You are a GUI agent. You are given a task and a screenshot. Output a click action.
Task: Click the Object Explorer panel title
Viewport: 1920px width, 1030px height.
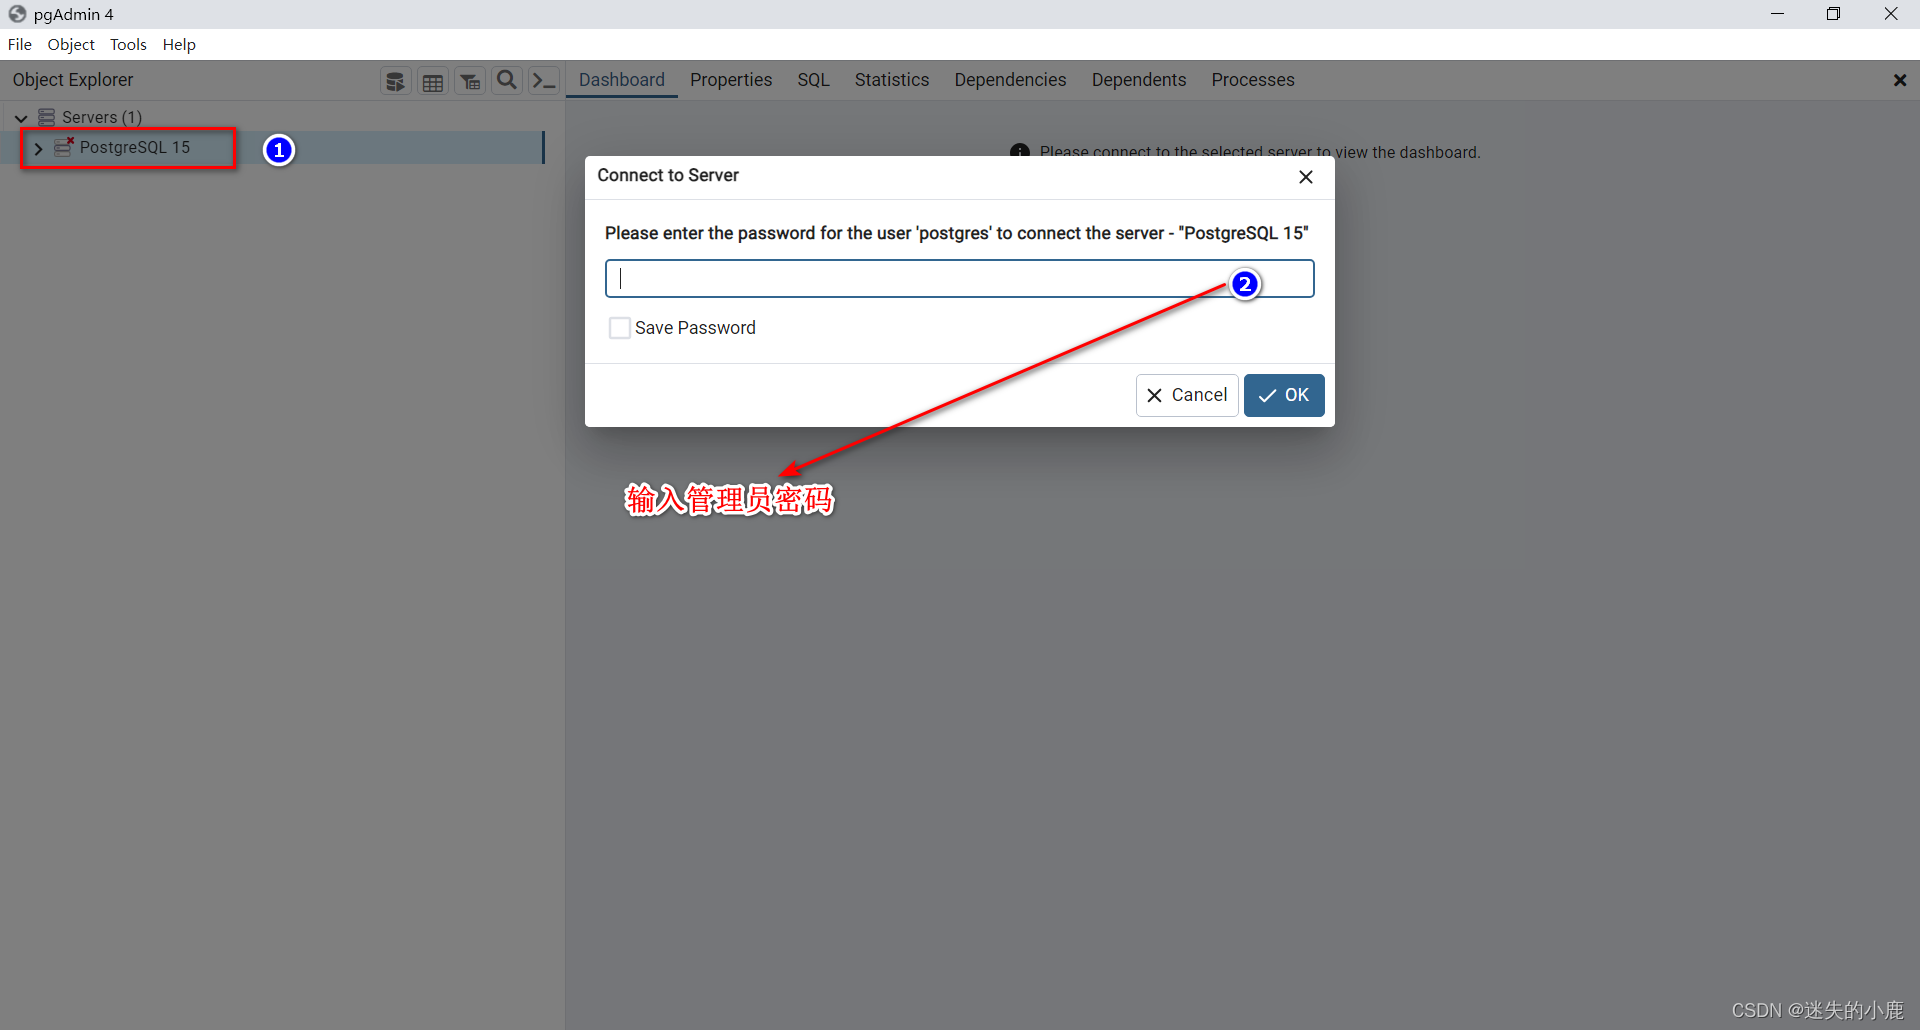73,80
